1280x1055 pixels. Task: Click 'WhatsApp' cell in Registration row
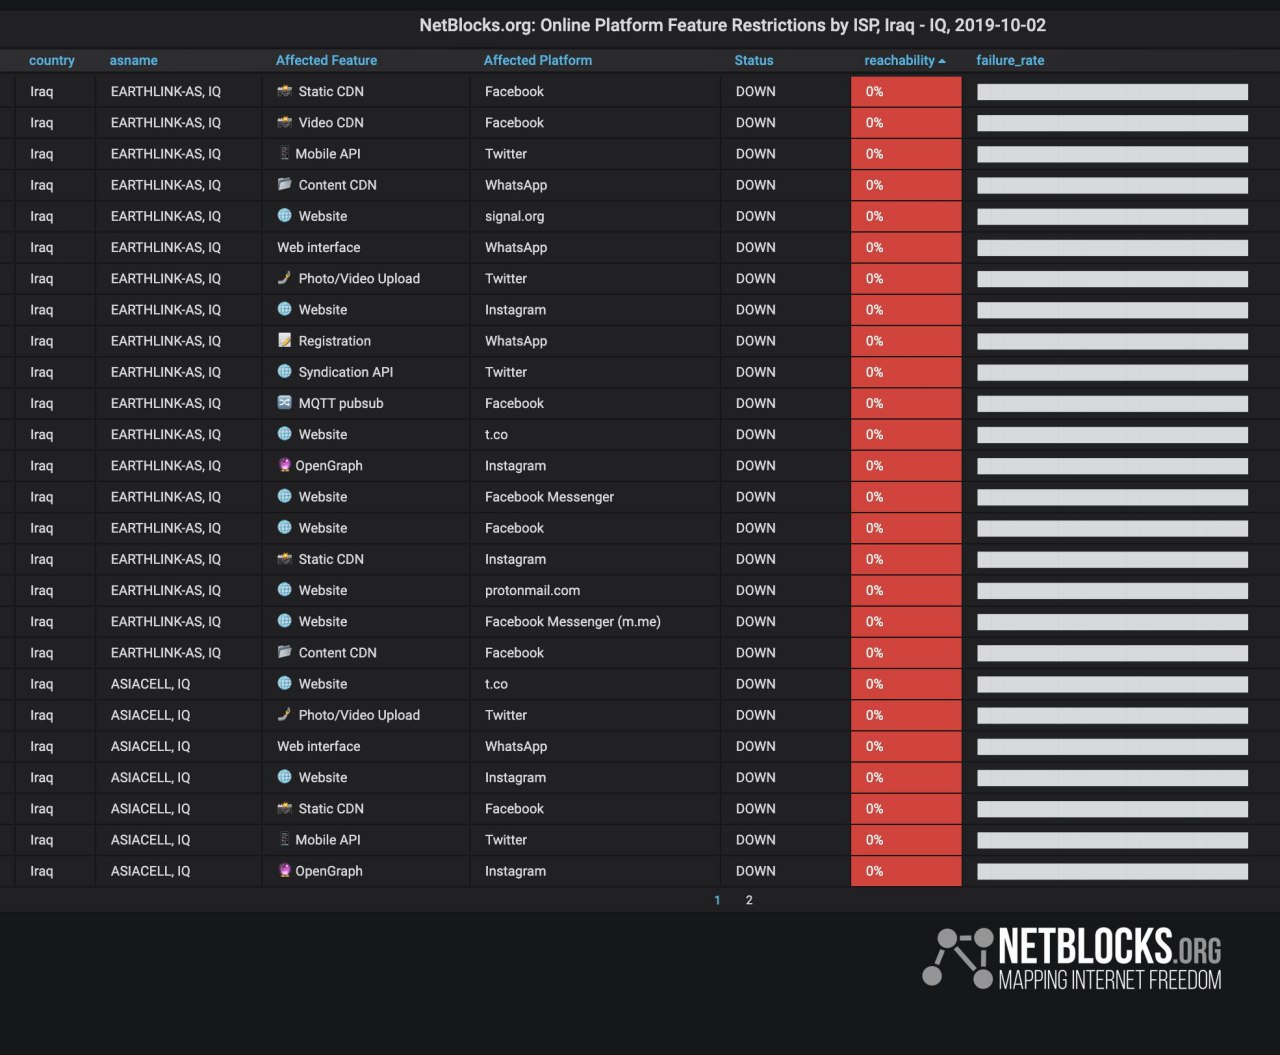point(516,341)
